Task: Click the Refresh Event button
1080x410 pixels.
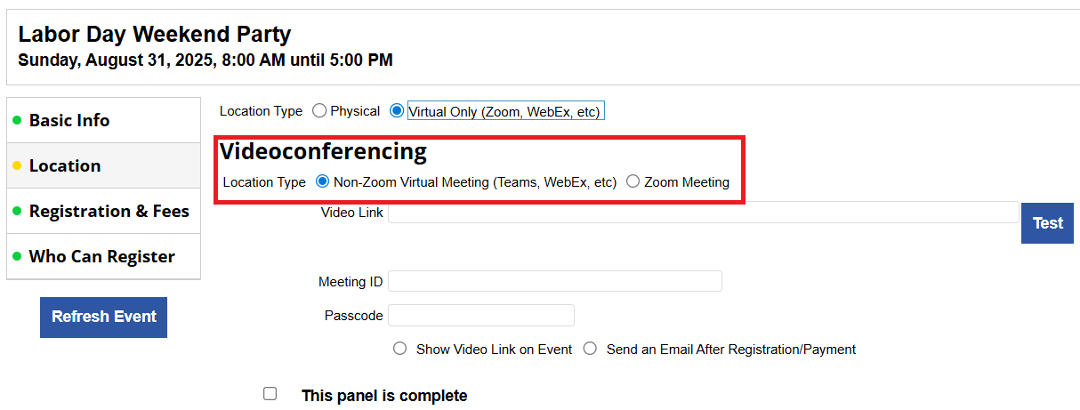Action: coord(103,317)
